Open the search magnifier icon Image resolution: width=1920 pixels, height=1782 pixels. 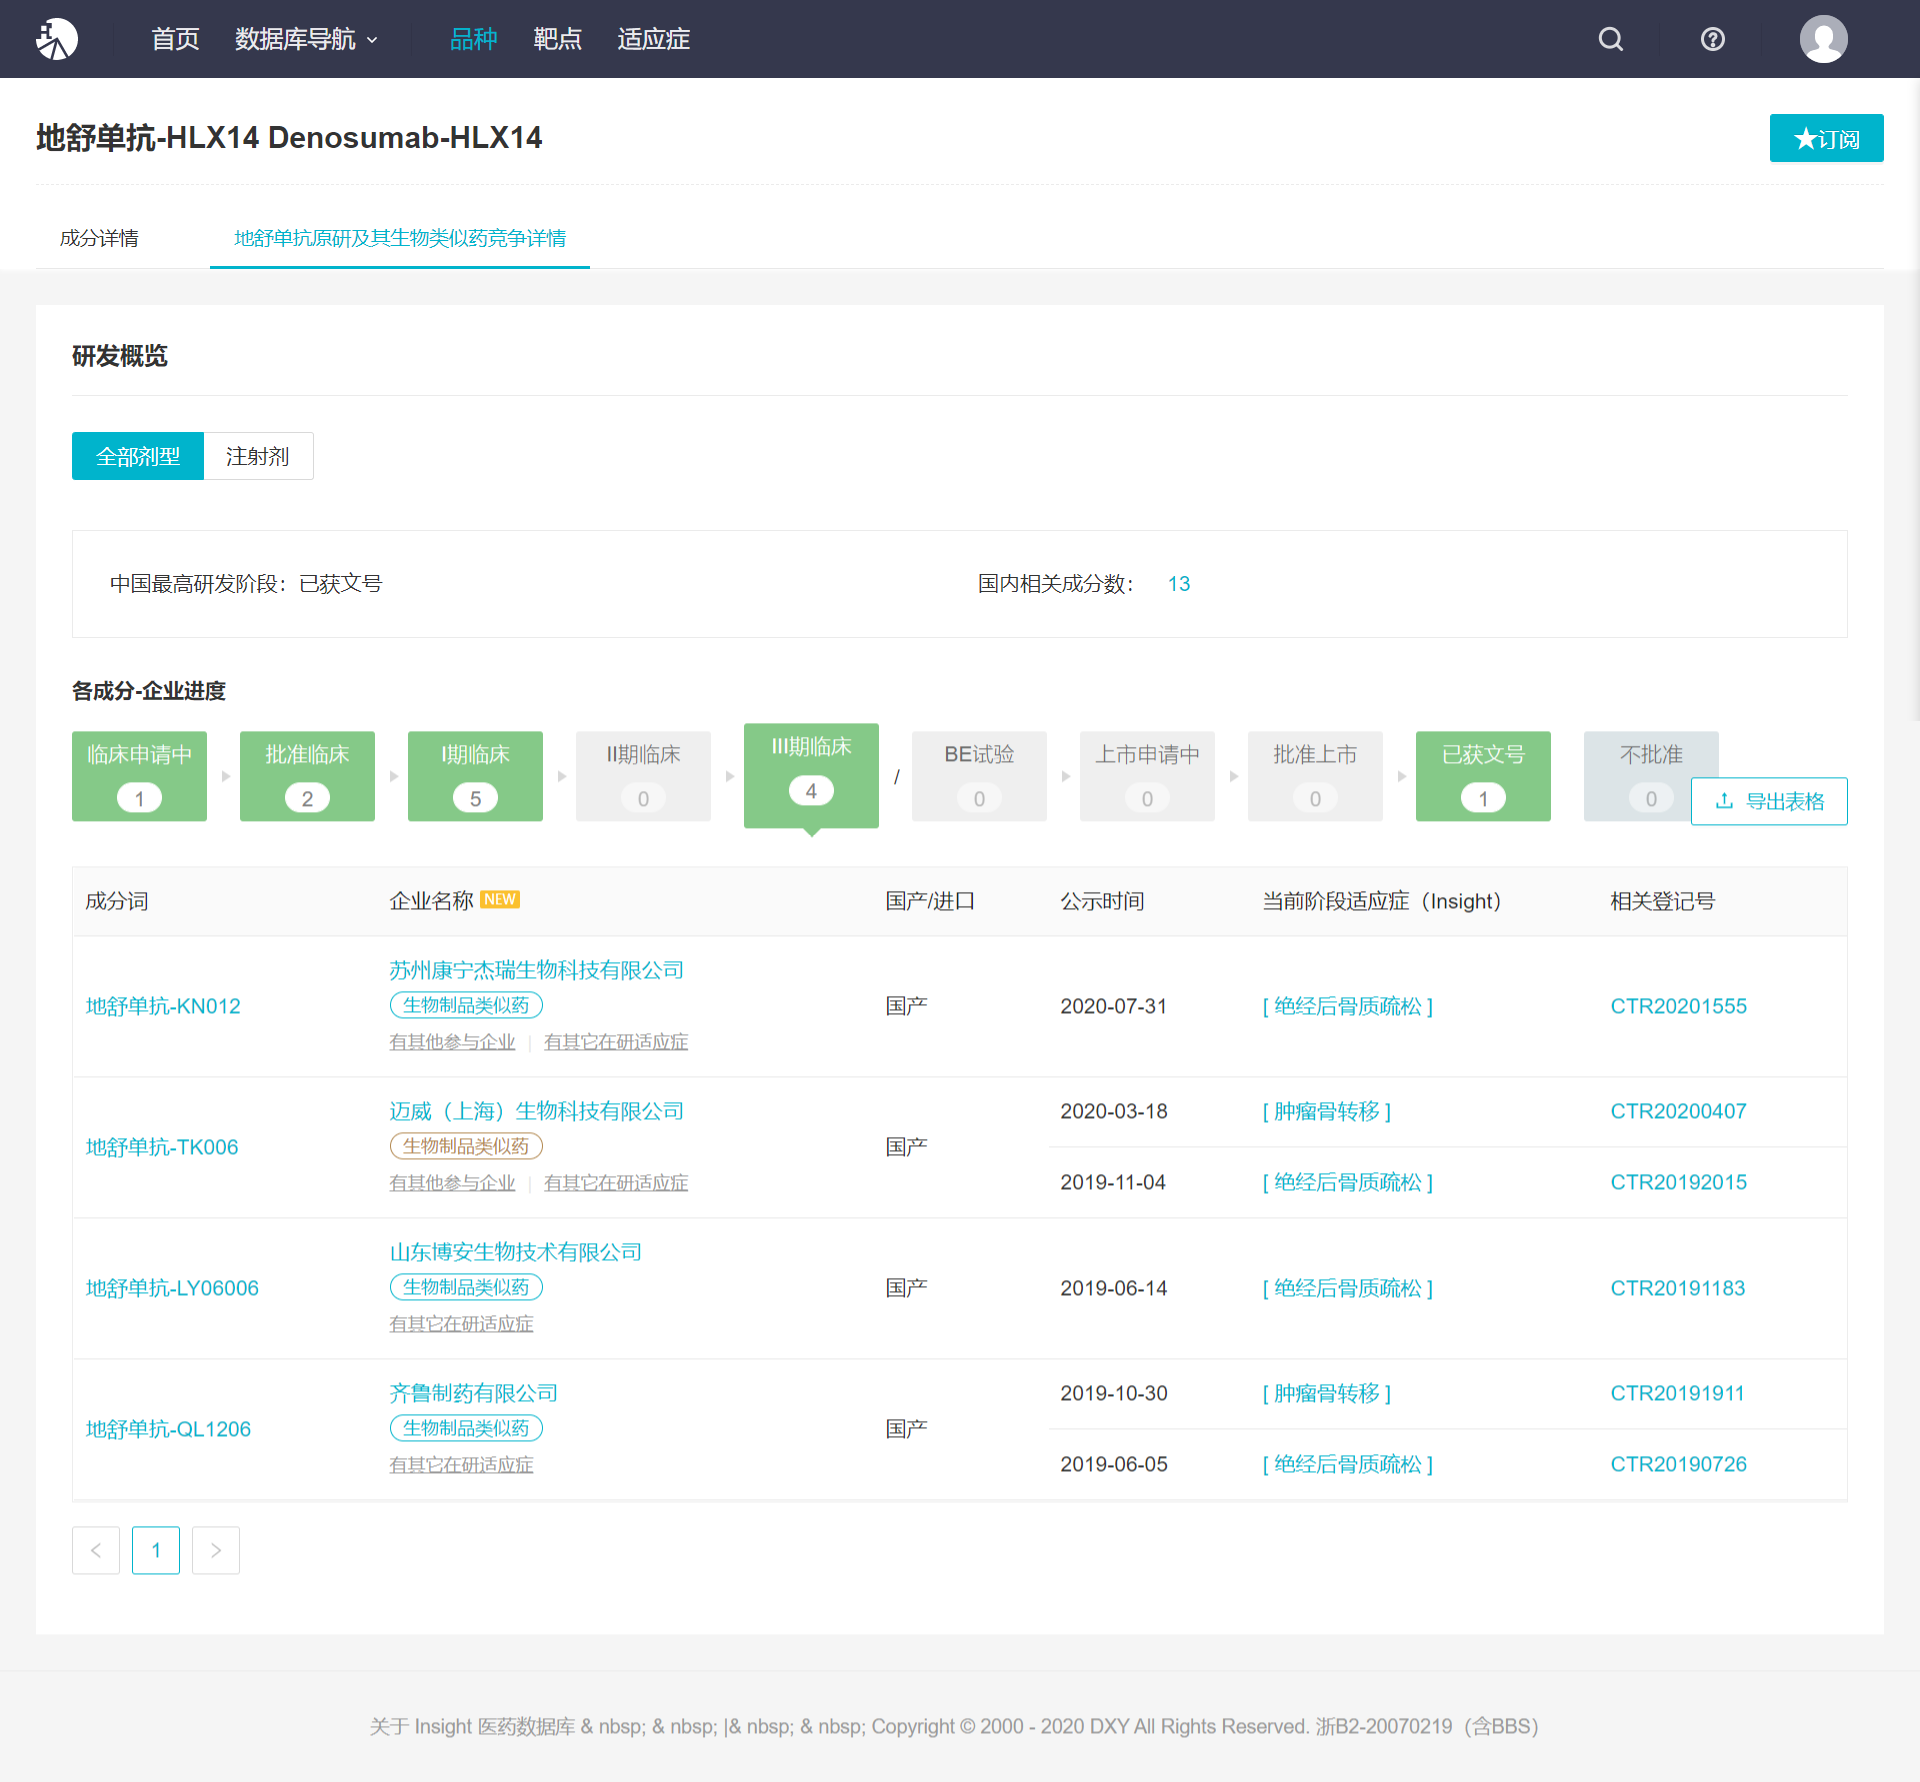(1611, 39)
